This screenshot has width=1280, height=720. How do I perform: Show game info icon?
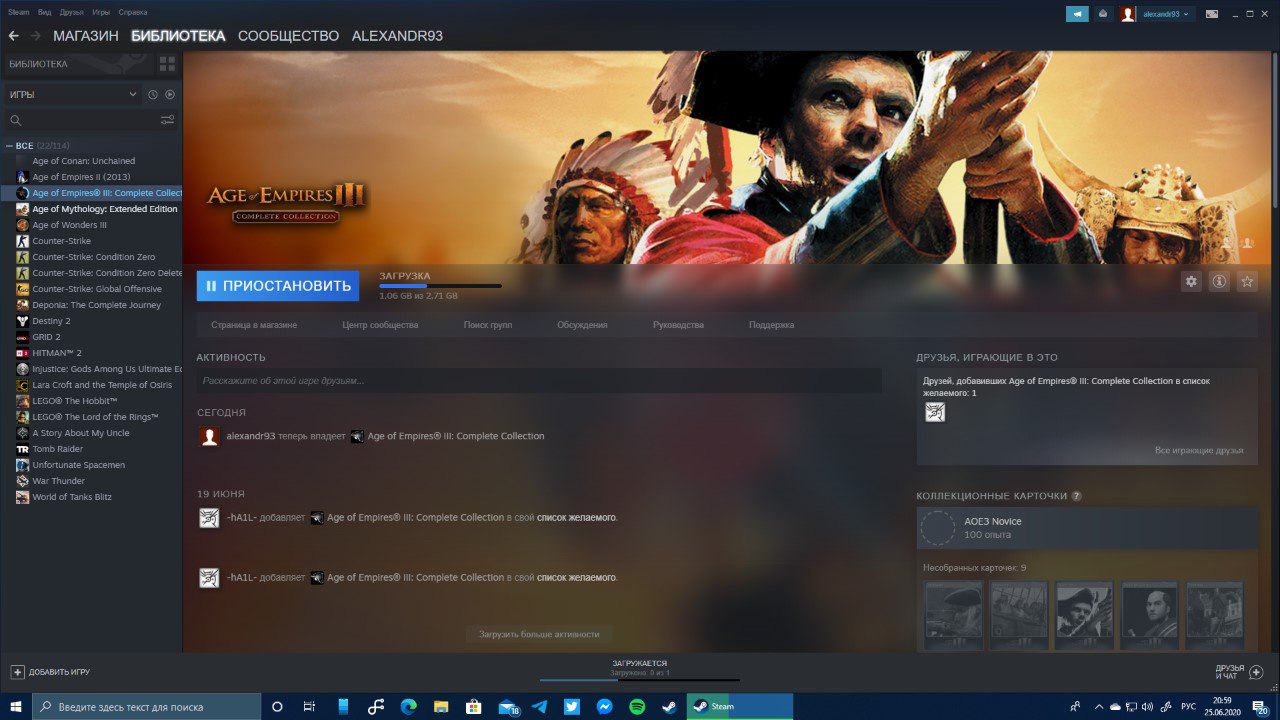(1219, 282)
